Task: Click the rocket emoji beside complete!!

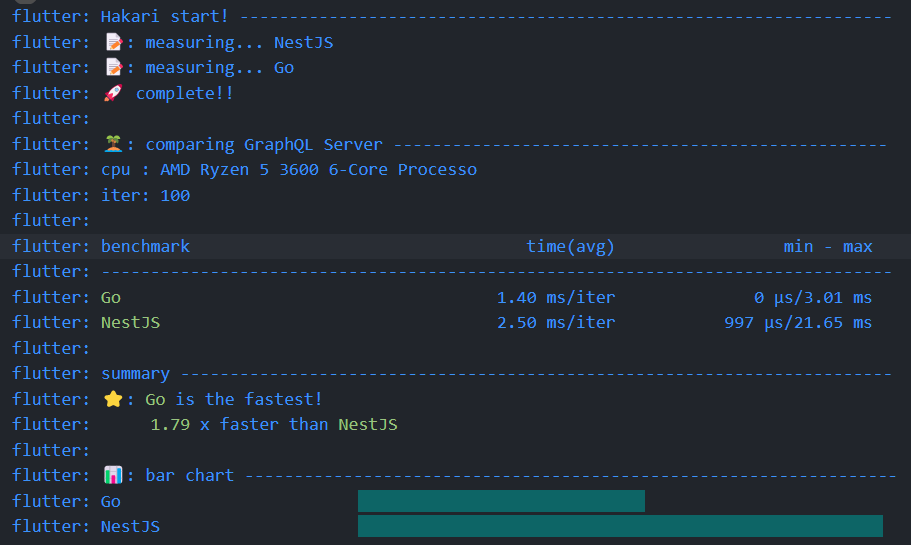Action: click(113, 93)
